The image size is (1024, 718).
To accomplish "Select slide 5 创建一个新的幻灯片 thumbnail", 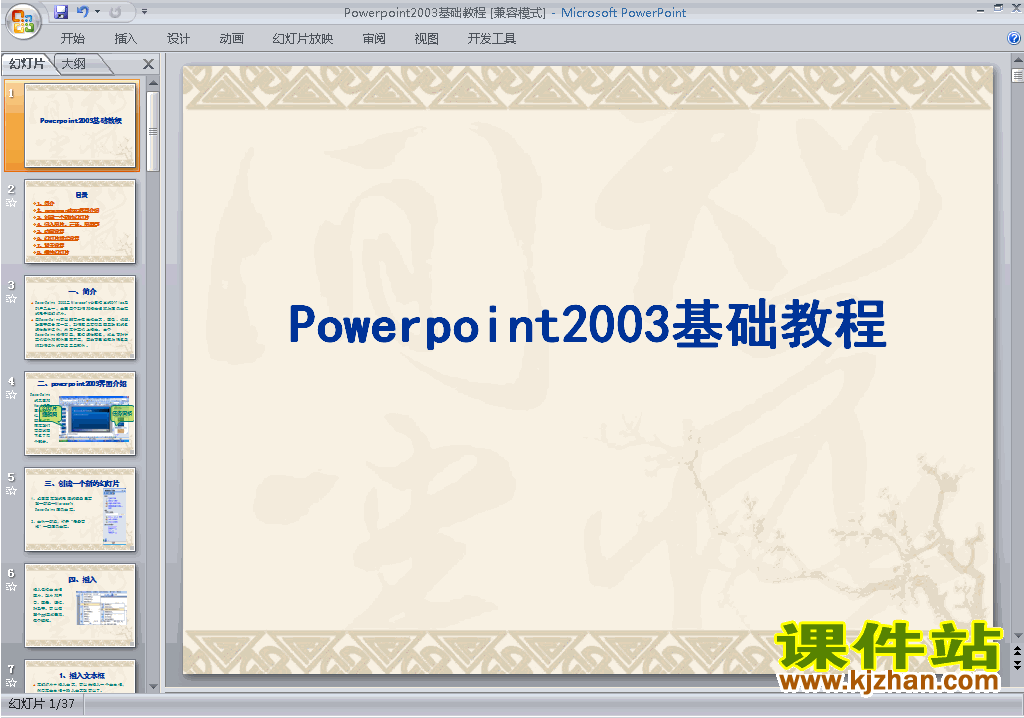I will pyautogui.click(x=80, y=510).
